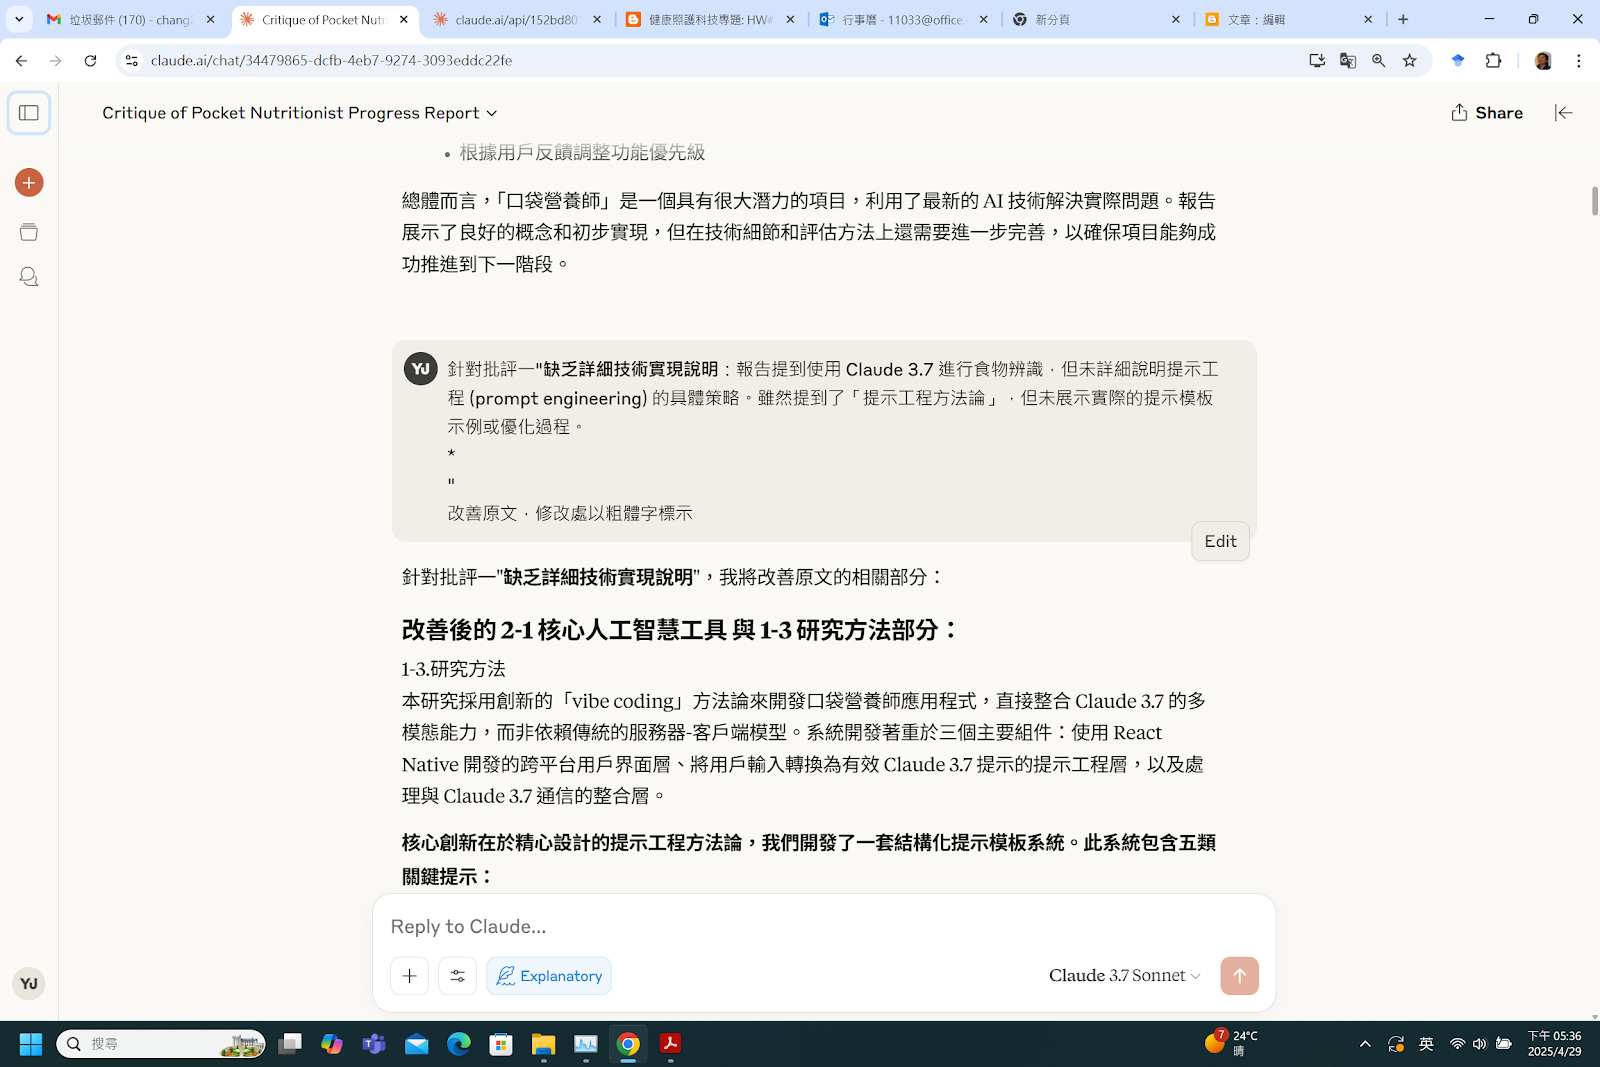Open the Extensions puzzle icon
Image resolution: width=1600 pixels, height=1067 pixels.
point(1493,61)
